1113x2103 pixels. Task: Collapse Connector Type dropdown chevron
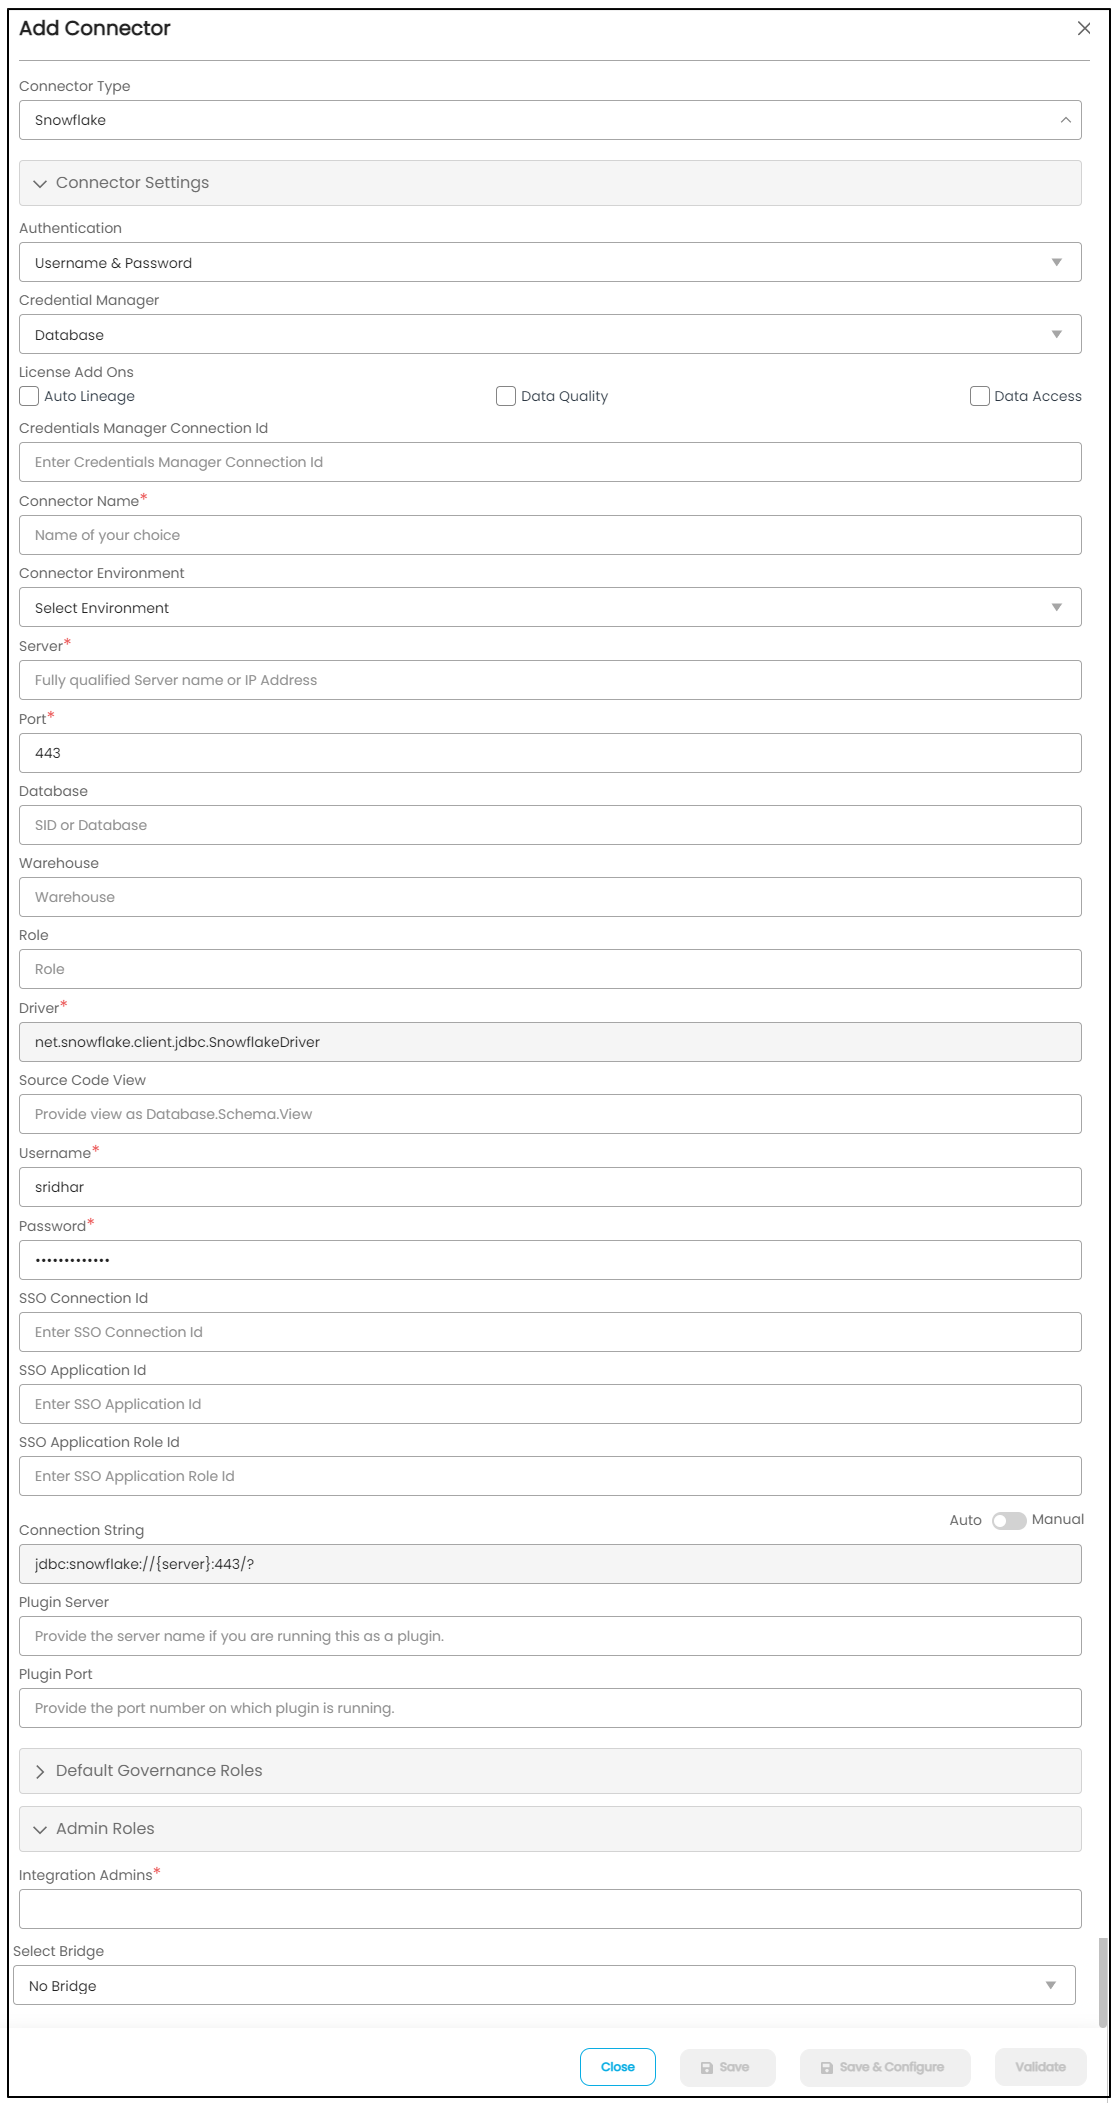point(1065,120)
